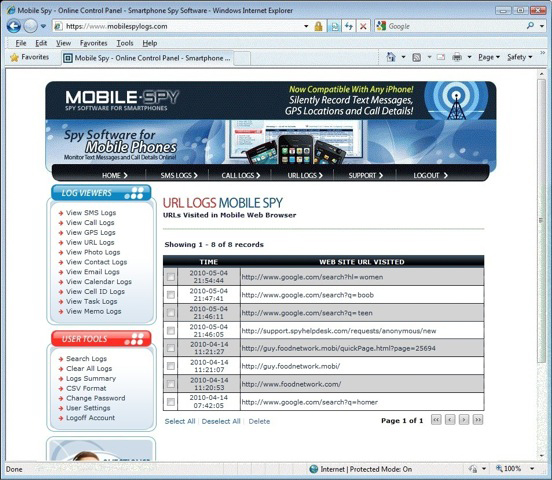Click the next page pagination icon
The height and width of the screenshot is (480, 552).
point(464,420)
